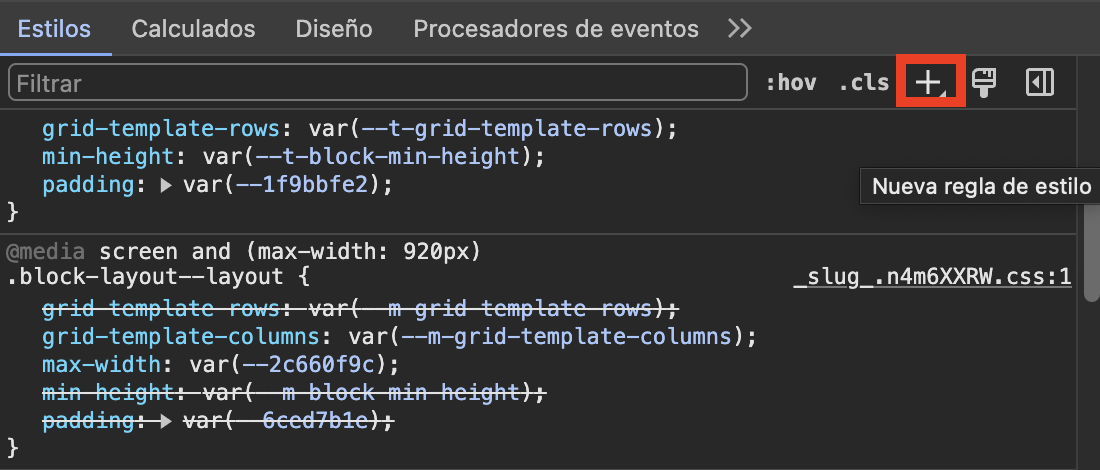Expand the struck-through padding shorthand triangle
The width and height of the screenshot is (1100, 470).
coord(166,421)
